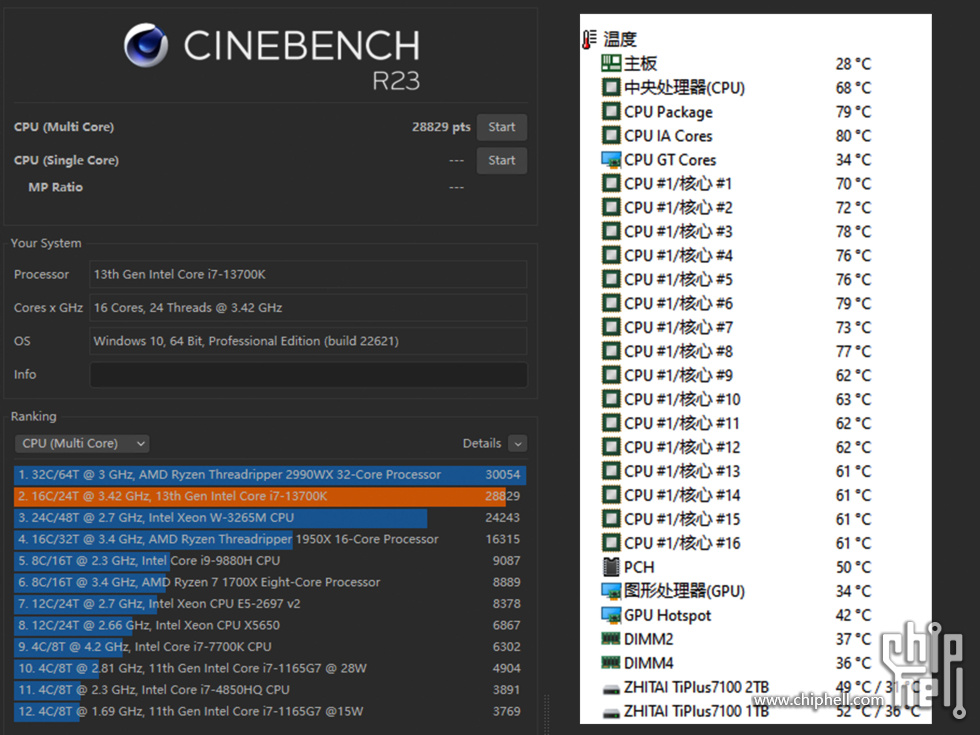Start the CPU (Multi Core) test
Viewport: 980px width, 735px height.
[x=502, y=127]
